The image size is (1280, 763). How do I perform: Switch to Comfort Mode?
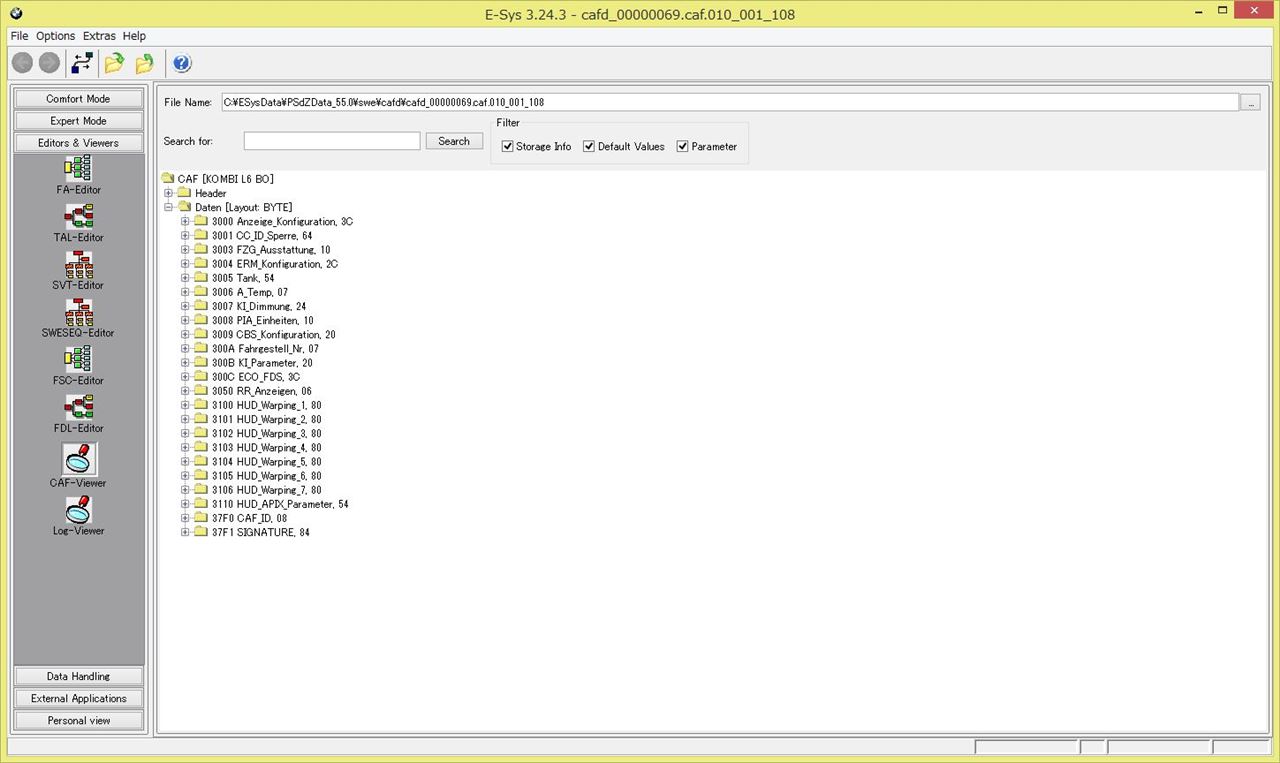[x=79, y=99]
